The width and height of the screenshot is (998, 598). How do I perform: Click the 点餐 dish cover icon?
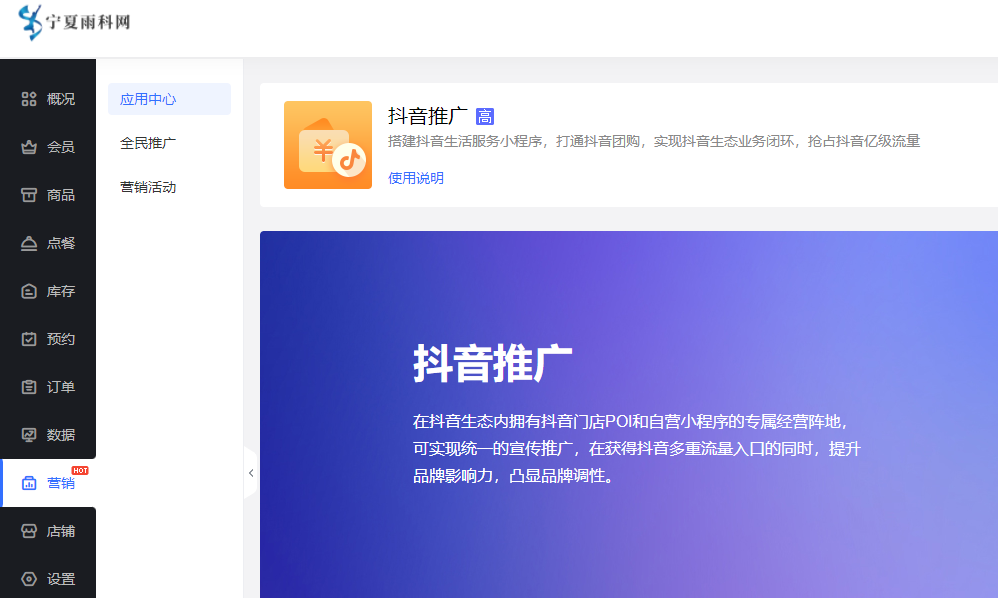pyautogui.click(x=29, y=243)
